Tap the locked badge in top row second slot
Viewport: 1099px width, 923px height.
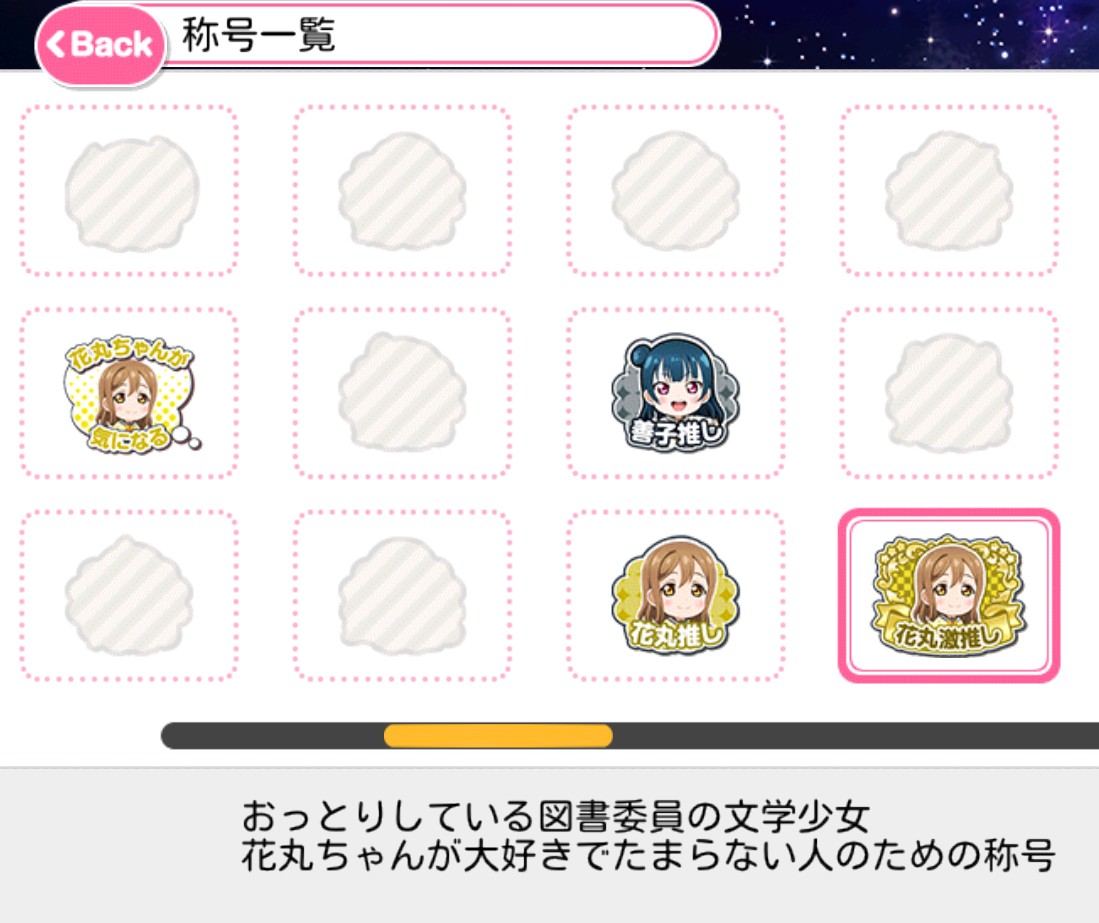pyautogui.click(x=402, y=191)
